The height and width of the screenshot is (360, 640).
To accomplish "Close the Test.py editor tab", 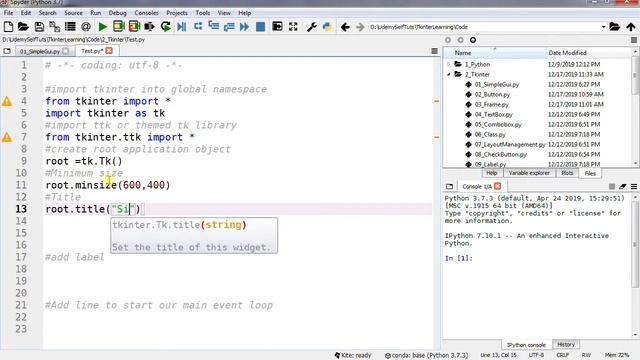I will click(109, 51).
